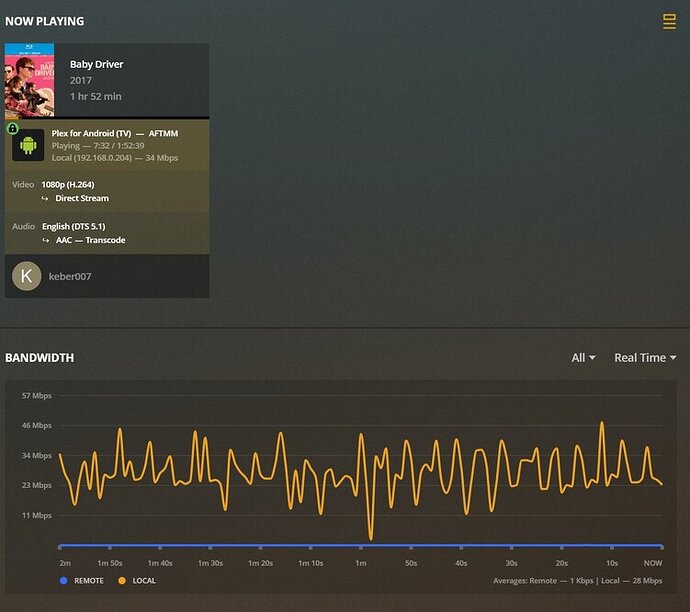
Task: Click the green secure connection lock icon
Action: click(x=13, y=128)
